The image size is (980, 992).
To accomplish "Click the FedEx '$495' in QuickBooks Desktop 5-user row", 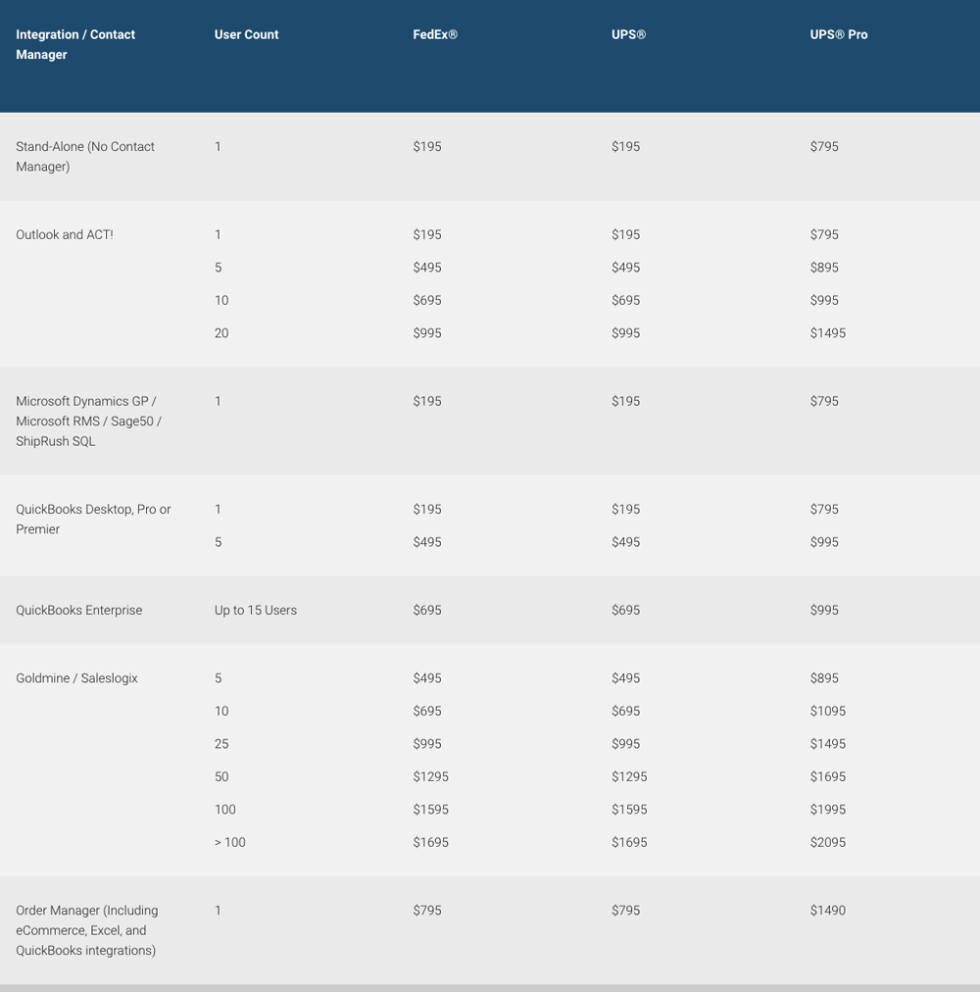I will click(x=427, y=542).
